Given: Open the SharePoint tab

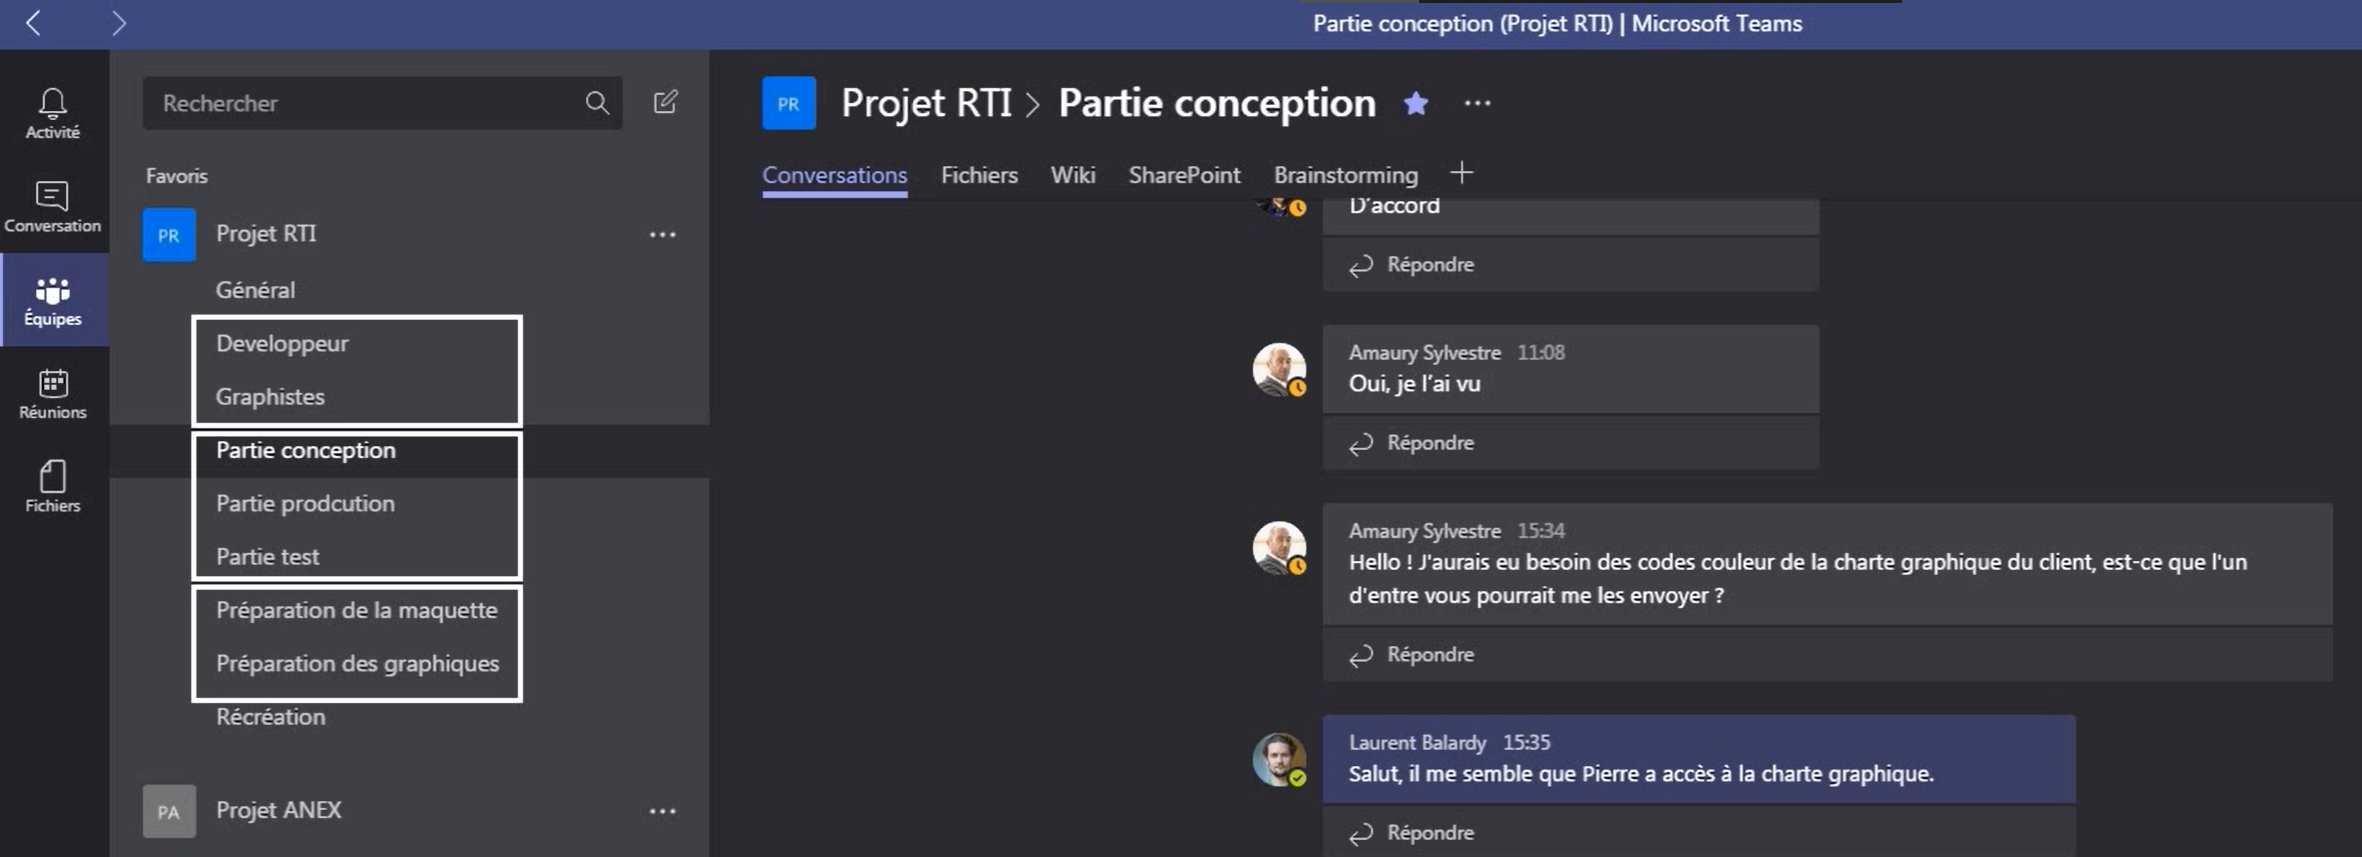Looking at the screenshot, I should (x=1183, y=174).
